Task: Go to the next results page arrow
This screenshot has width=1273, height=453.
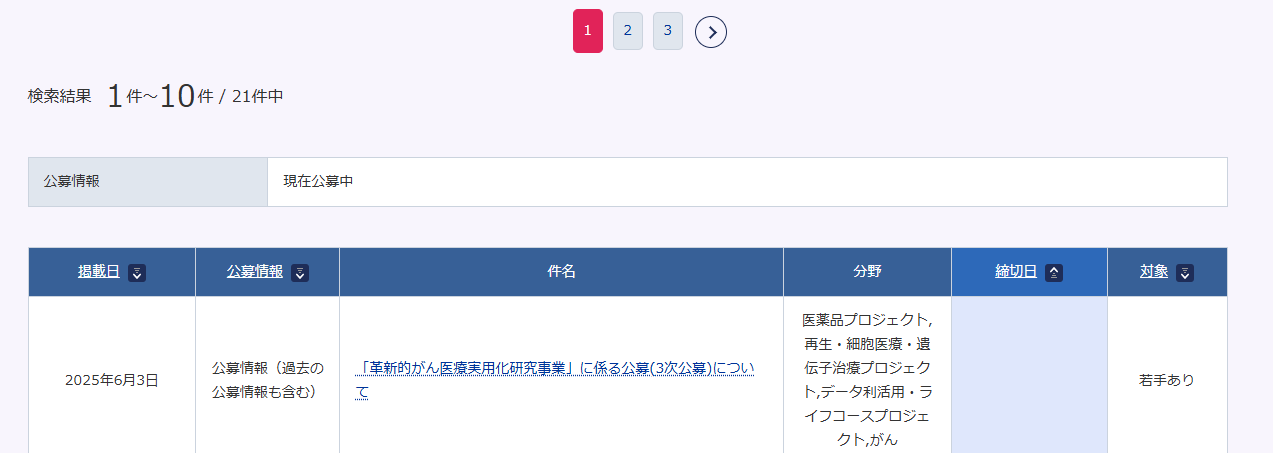Action: 710,32
